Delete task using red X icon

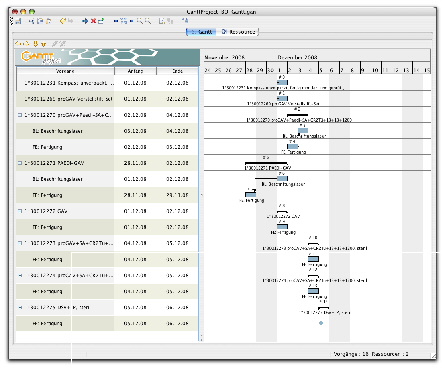pos(93,21)
